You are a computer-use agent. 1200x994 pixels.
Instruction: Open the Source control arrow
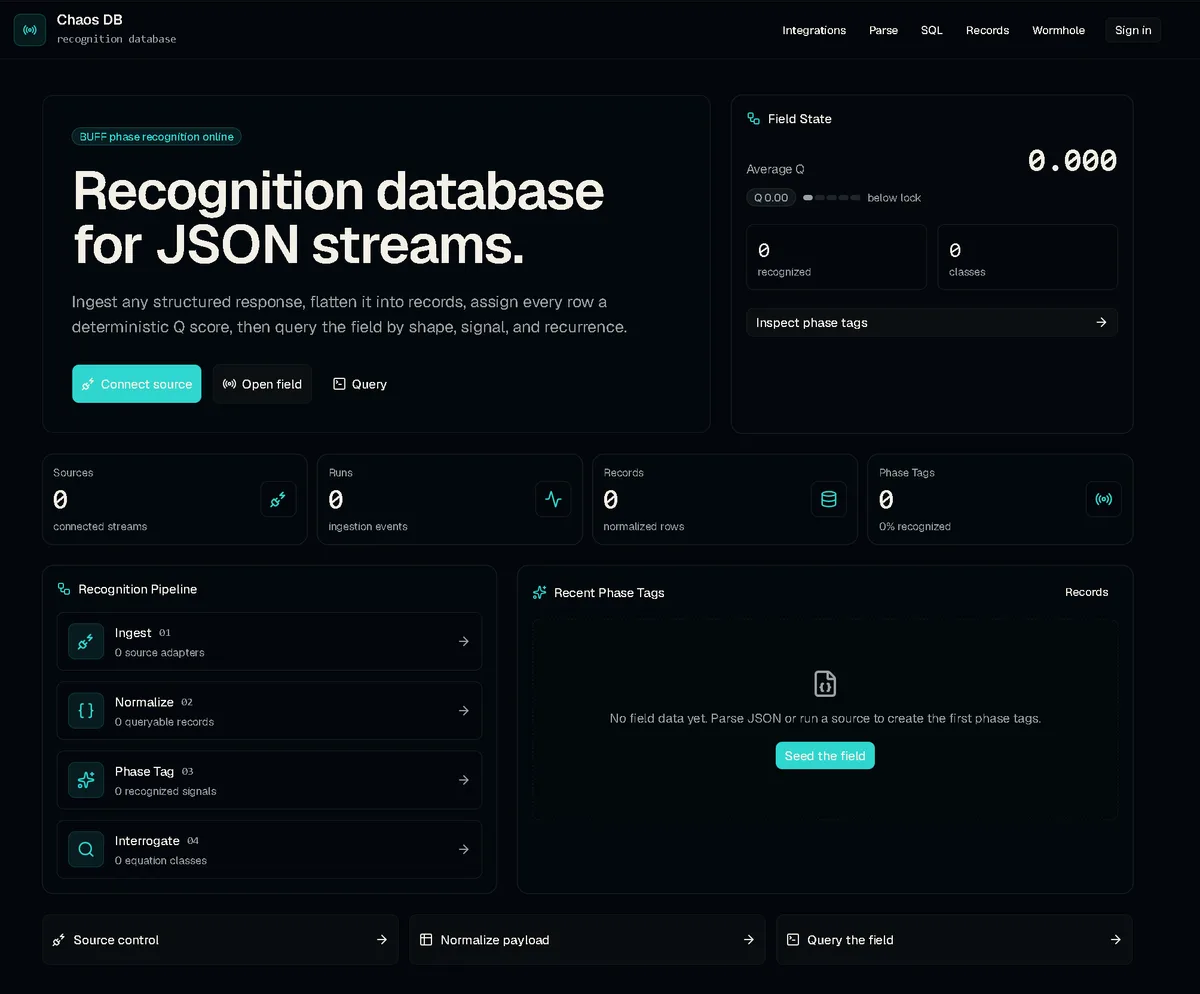(382, 940)
